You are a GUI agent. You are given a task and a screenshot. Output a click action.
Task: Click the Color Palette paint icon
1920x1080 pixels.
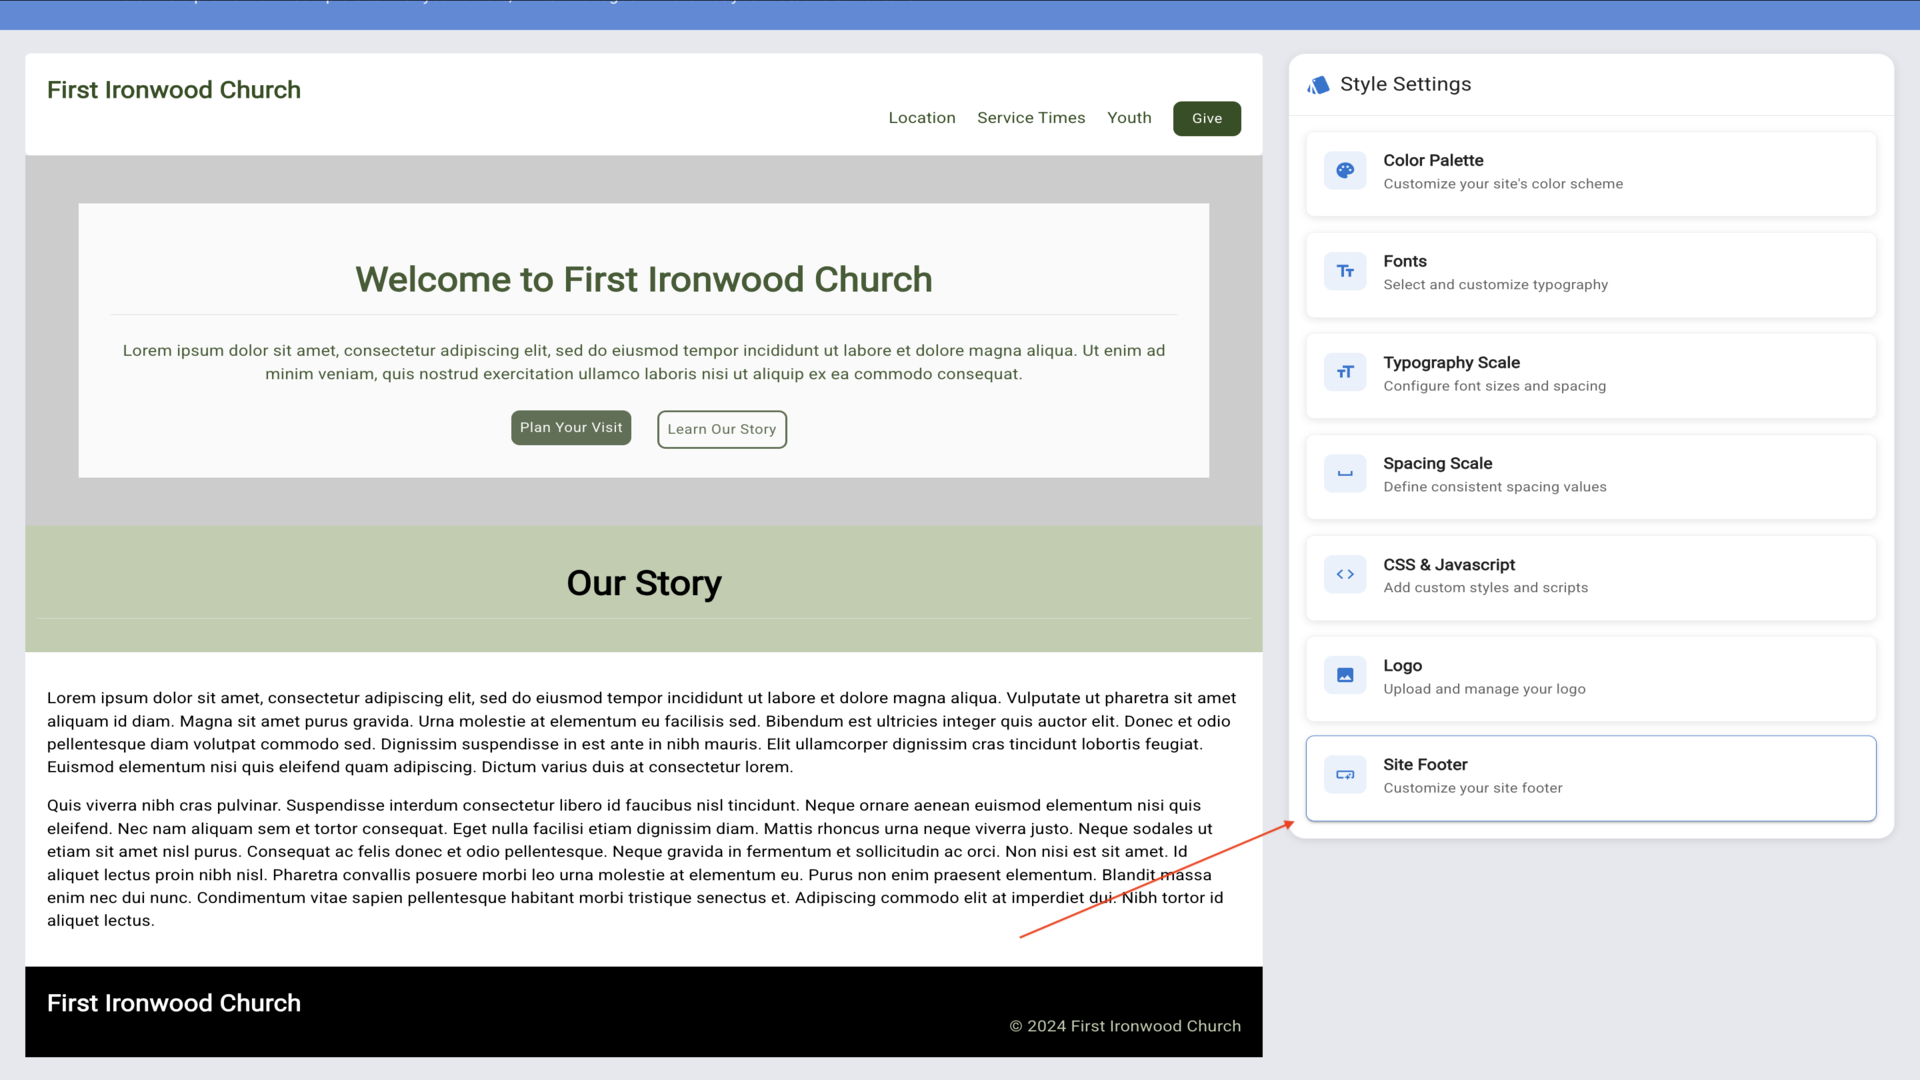[1345, 171]
